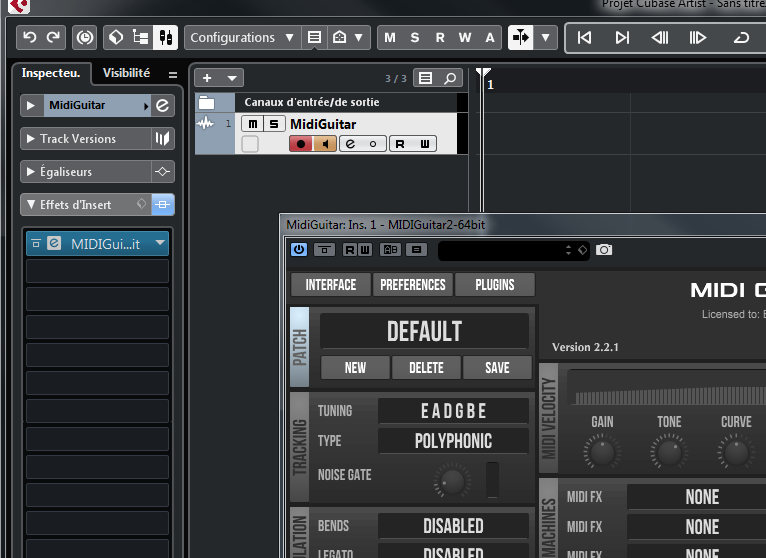Collapse the Effets d'Insert section

click(x=31, y=205)
